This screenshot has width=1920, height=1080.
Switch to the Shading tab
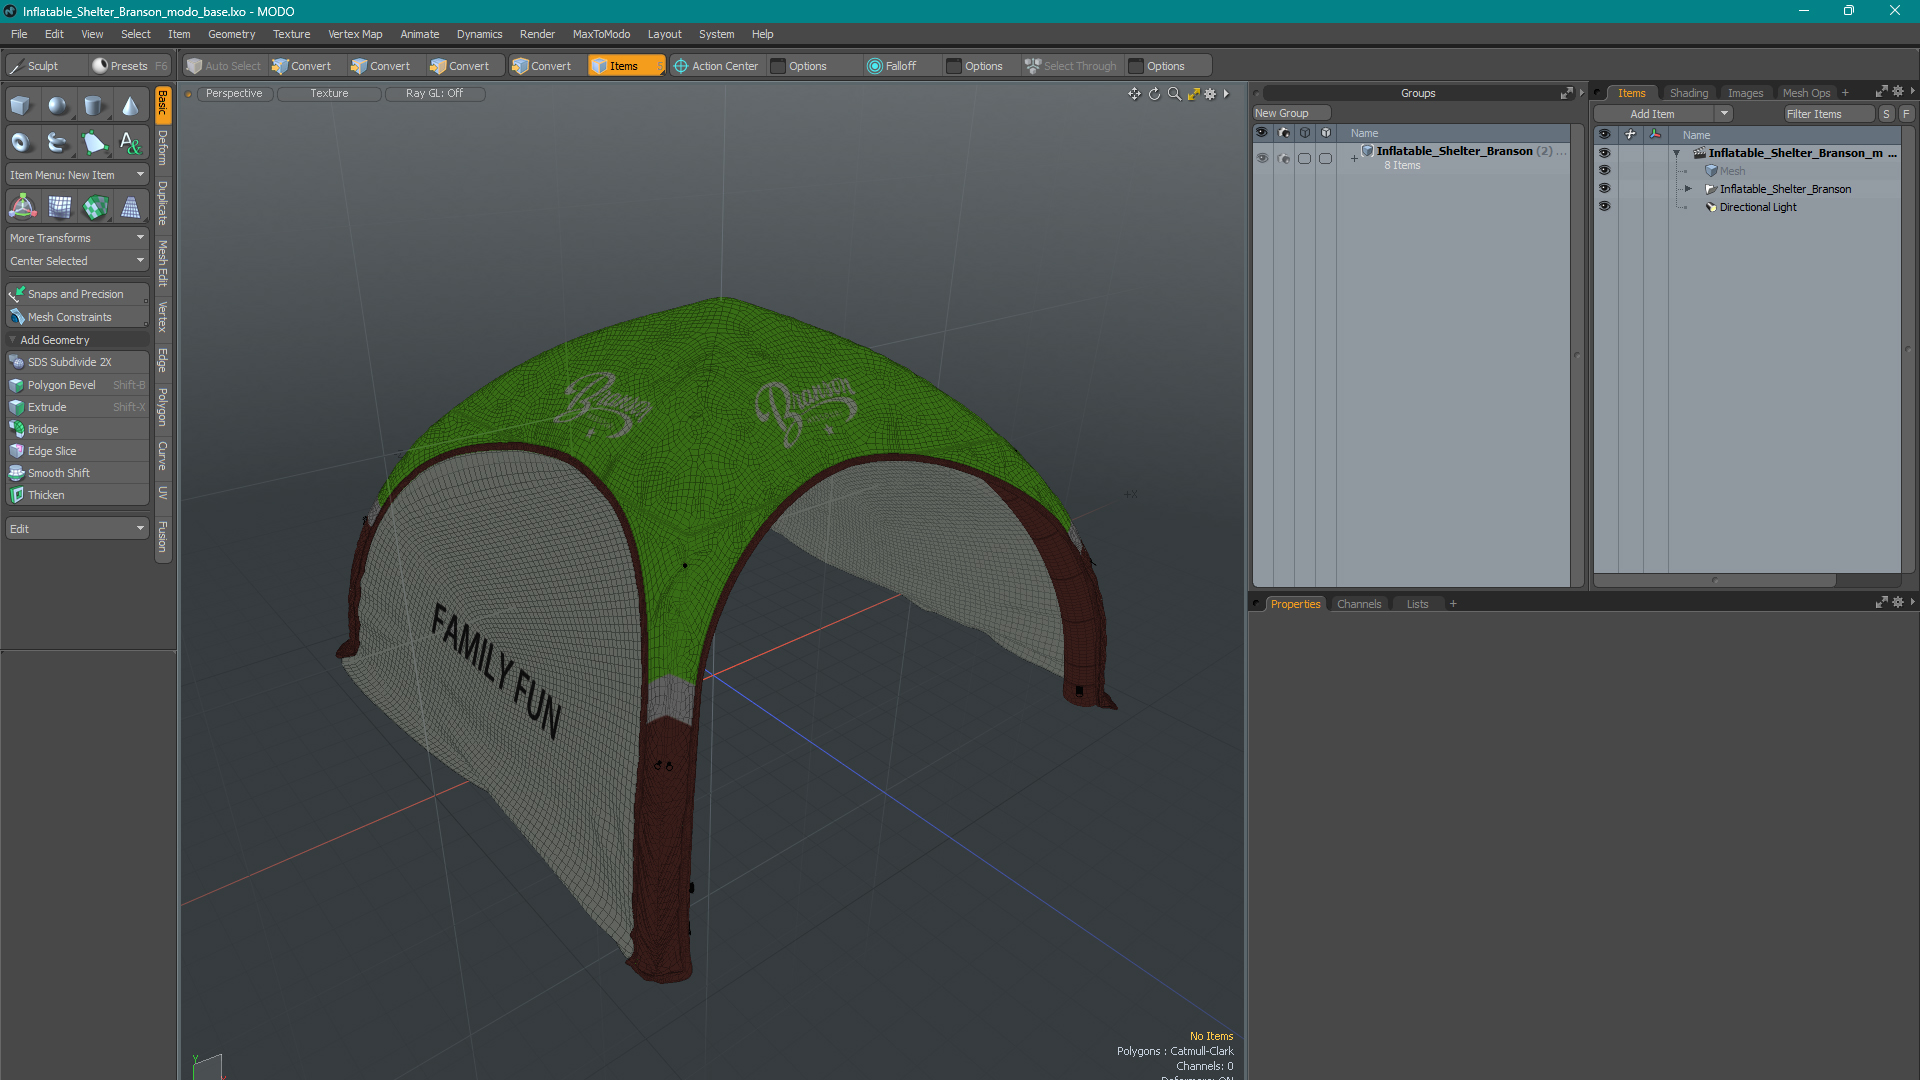pyautogui.click(x=1688, y=93)
